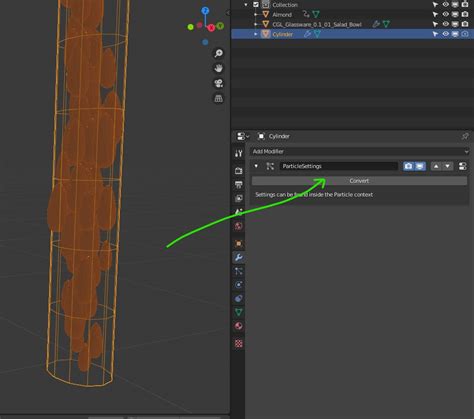This screenshot has width=474, height=419.
Task: Open the Object Data green triangle tab
Action: [x=238, y=312]
